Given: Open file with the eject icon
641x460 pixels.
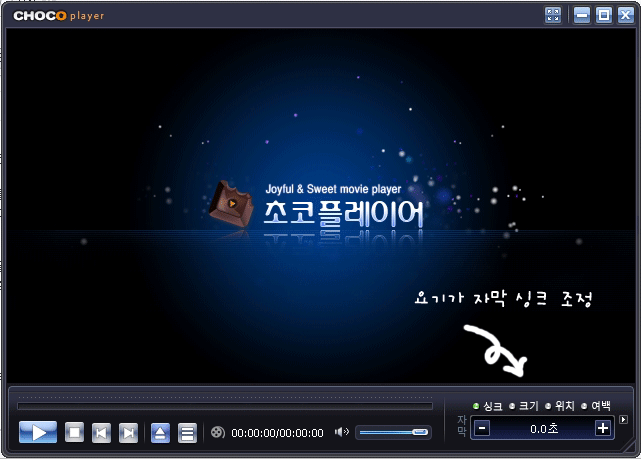Looking at the screenshot, I should click(x=160, y=433).
